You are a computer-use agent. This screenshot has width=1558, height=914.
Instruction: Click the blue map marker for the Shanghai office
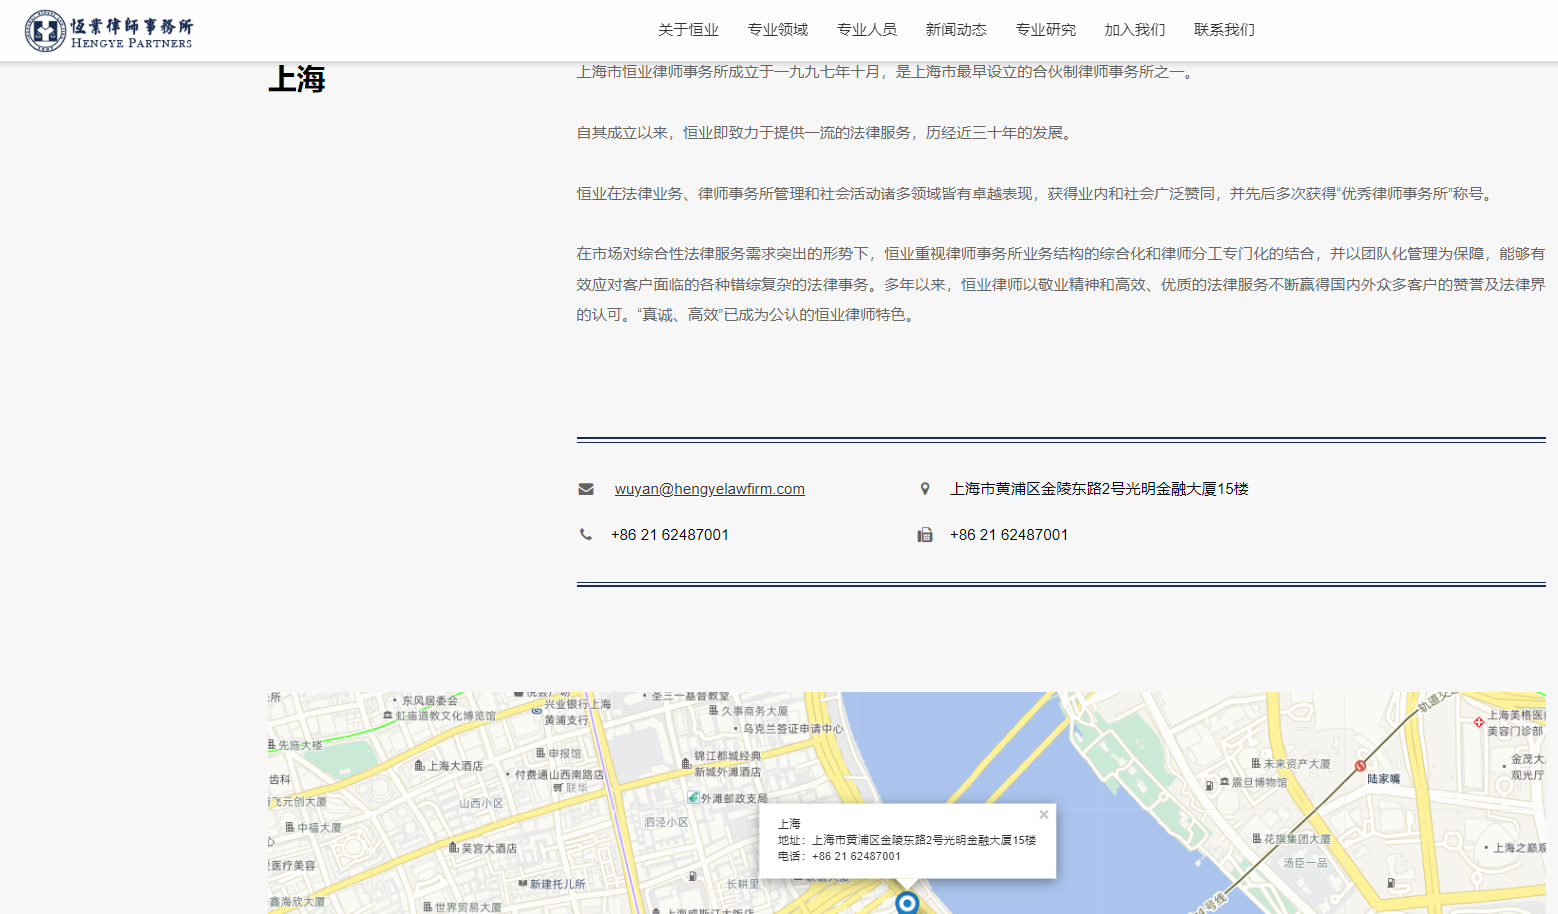[907, 902]
